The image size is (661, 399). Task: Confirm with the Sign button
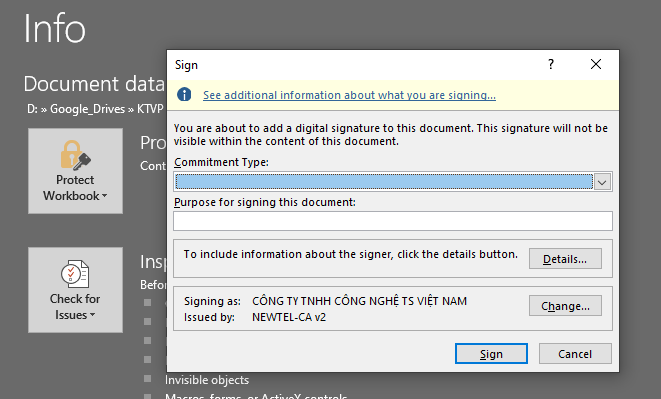tap(491, 353)
